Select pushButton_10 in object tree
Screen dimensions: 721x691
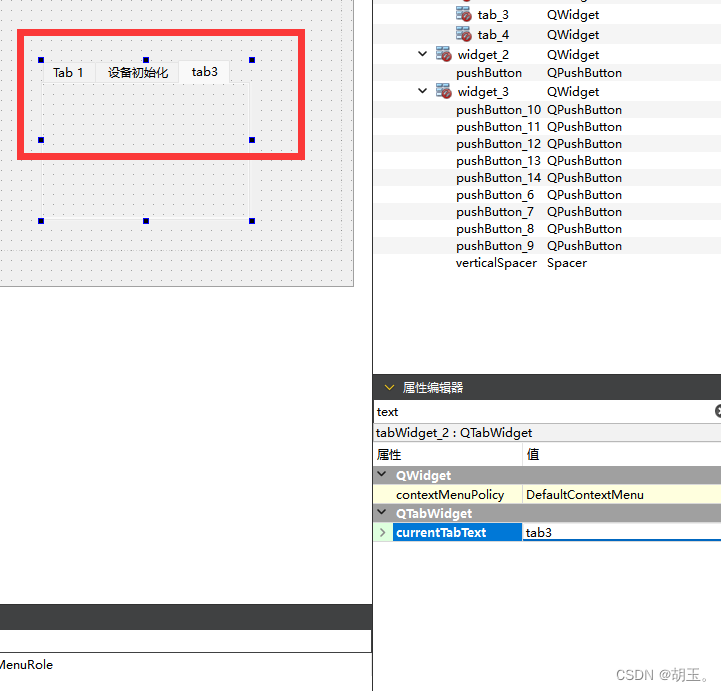click(x=498, y=110)
